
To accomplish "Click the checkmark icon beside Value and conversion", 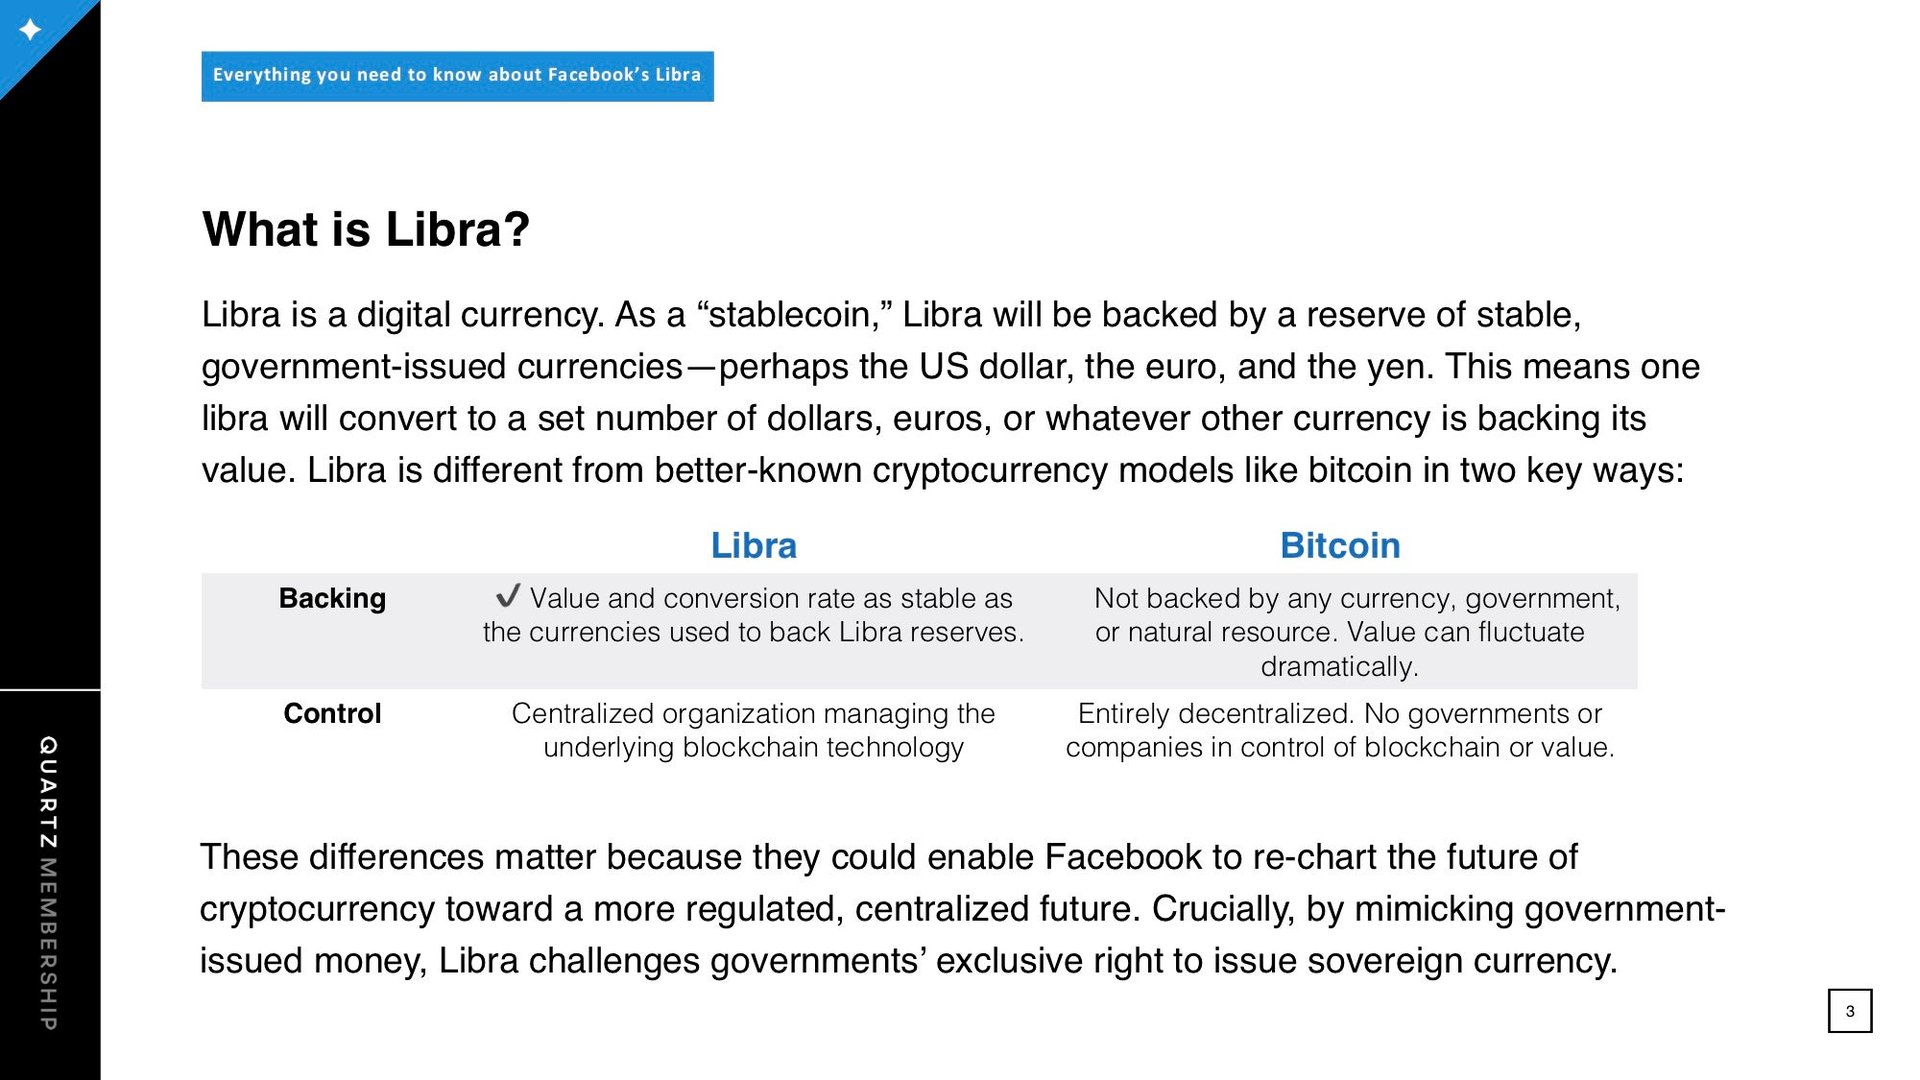I will [508, 596].
